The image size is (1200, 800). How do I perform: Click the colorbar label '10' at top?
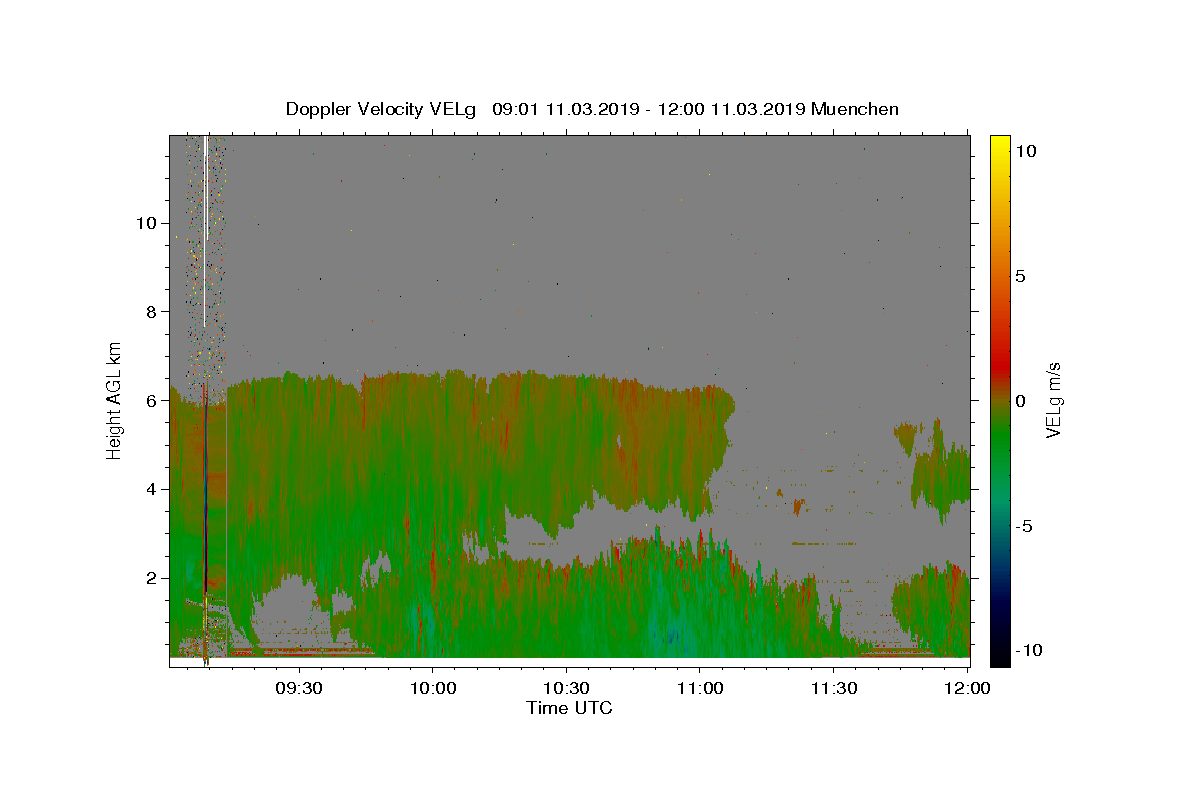[1025, 151]
